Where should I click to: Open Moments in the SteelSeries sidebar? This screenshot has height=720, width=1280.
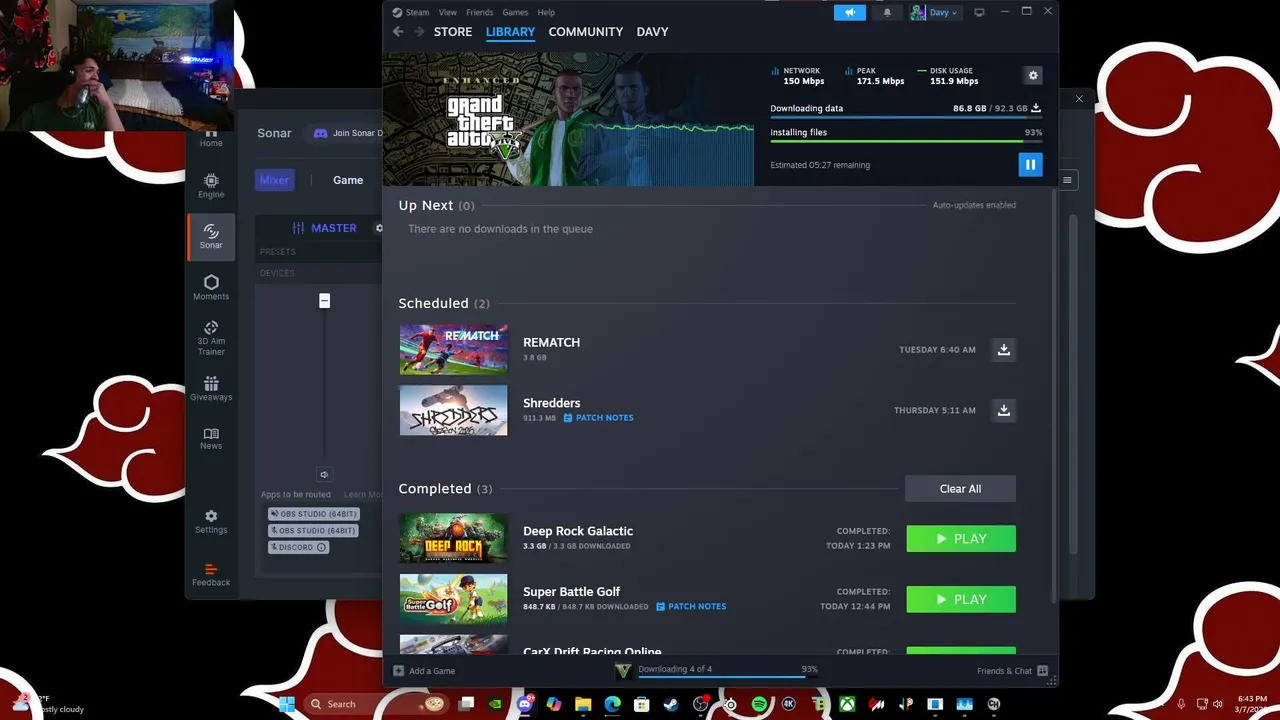point(211,288)
